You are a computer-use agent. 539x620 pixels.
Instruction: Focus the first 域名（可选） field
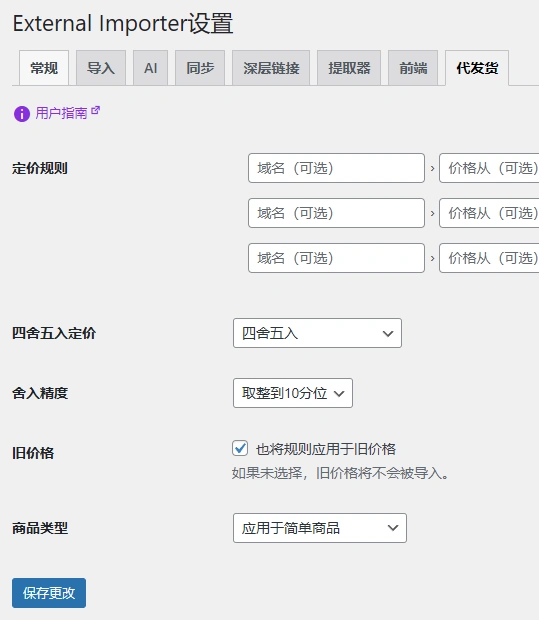coord(337,168)
